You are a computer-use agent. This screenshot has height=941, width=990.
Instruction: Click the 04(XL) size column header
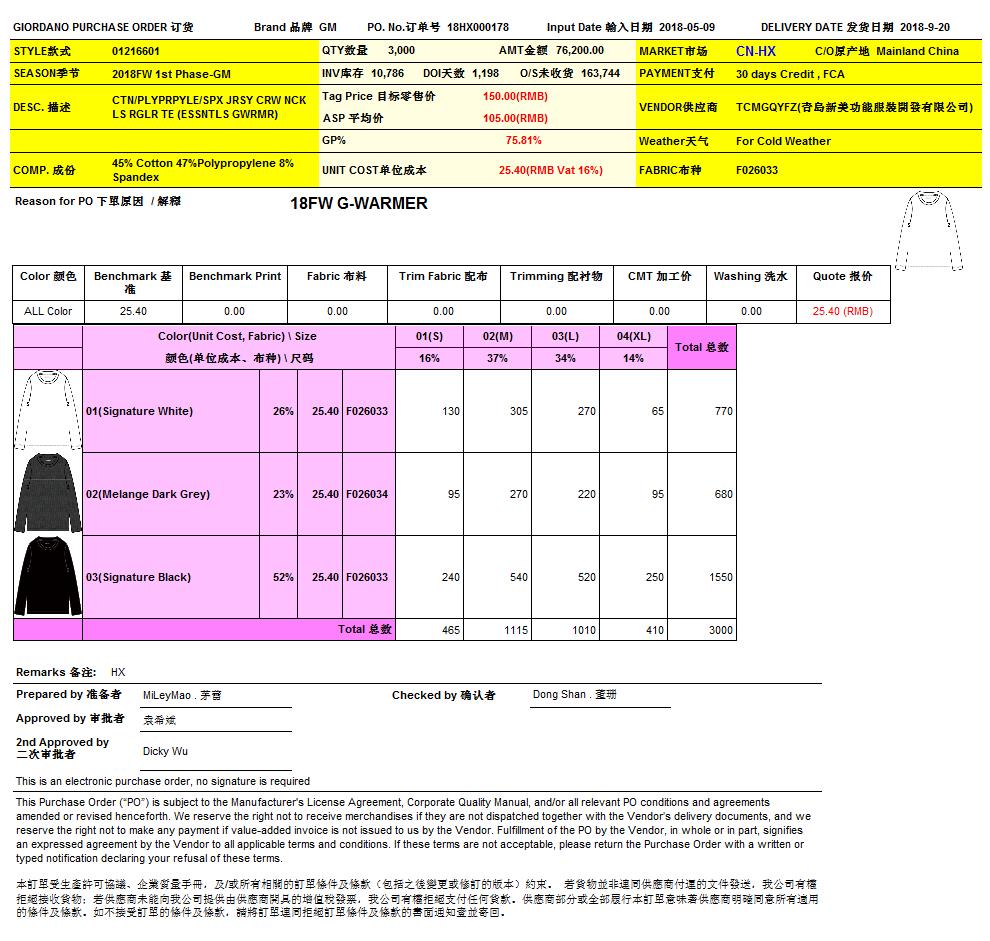coord(633,336)
